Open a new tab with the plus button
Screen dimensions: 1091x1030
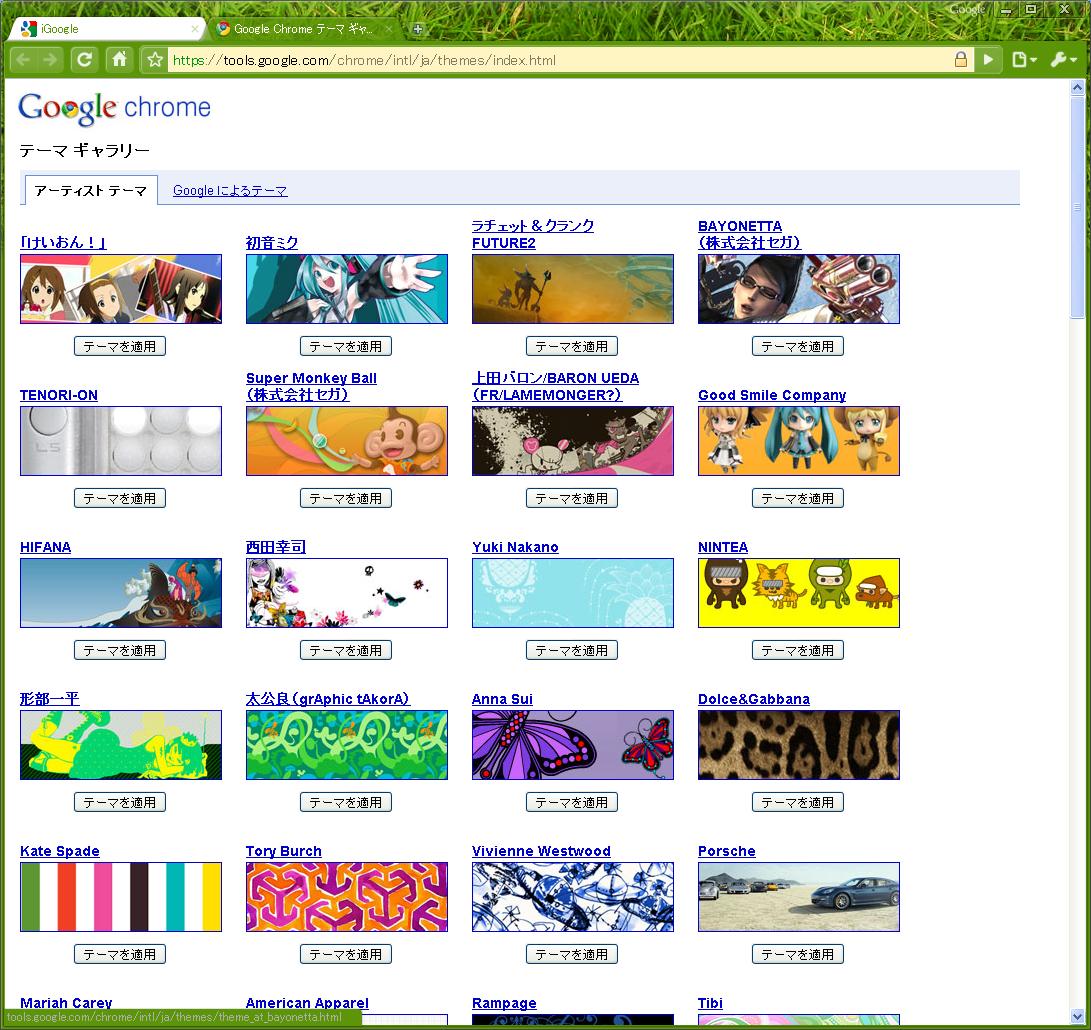[x=417, y=29]
